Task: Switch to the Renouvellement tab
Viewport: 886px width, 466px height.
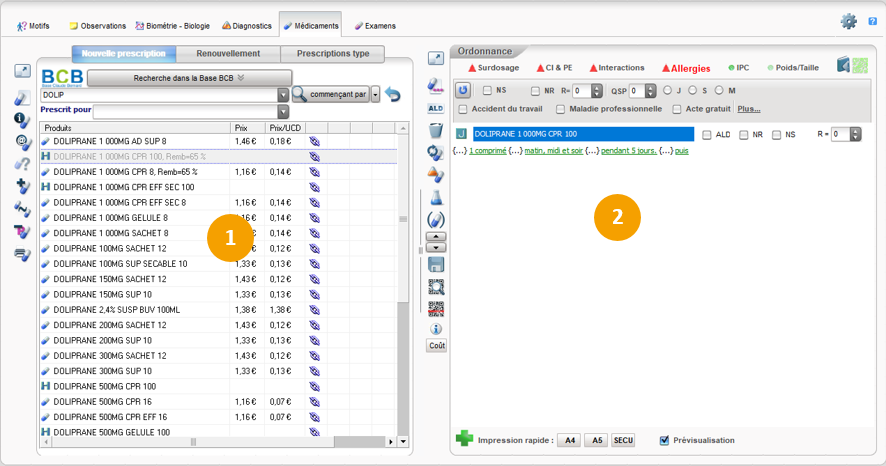Action: click(x=228, y=54)
